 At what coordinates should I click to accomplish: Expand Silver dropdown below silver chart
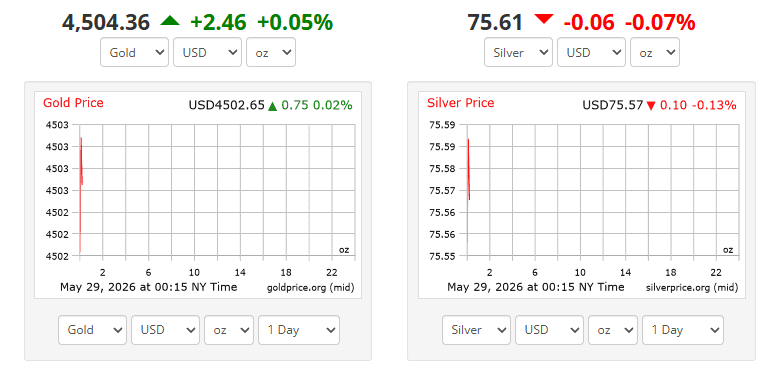click(477, 330)
